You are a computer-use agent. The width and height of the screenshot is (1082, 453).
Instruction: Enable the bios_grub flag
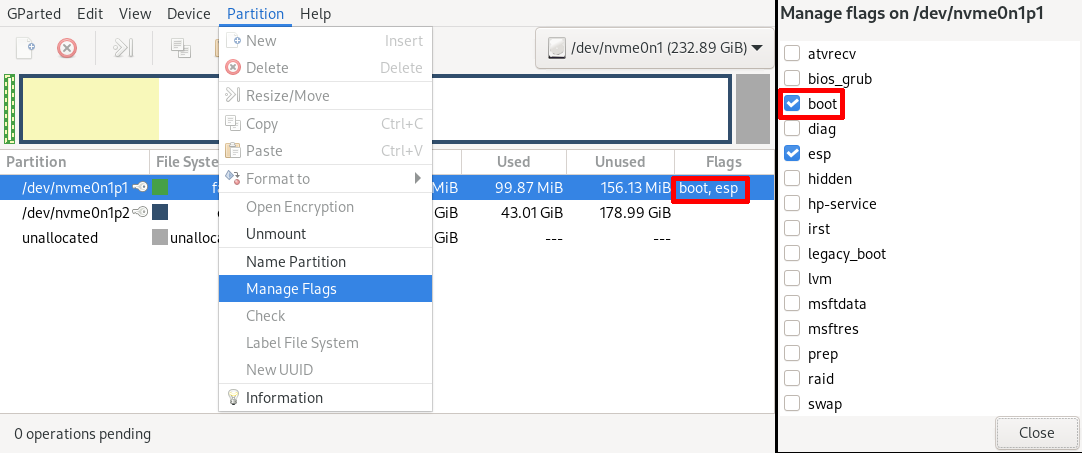coord(792,79)
